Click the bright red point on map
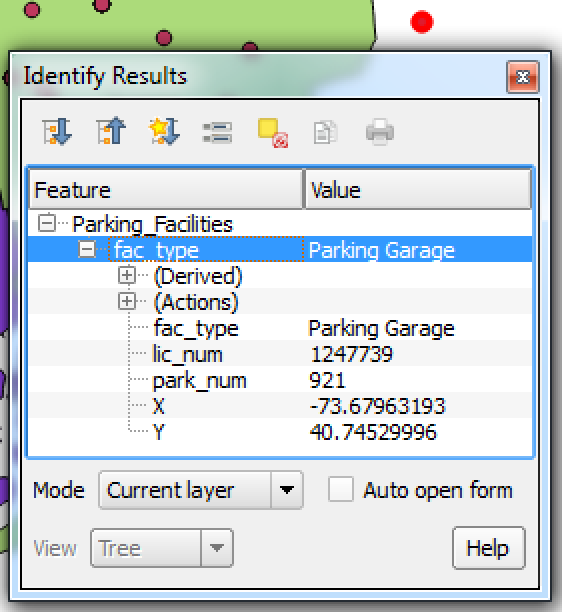This screenshot has height=612, width=562. (x=422, y=22)
